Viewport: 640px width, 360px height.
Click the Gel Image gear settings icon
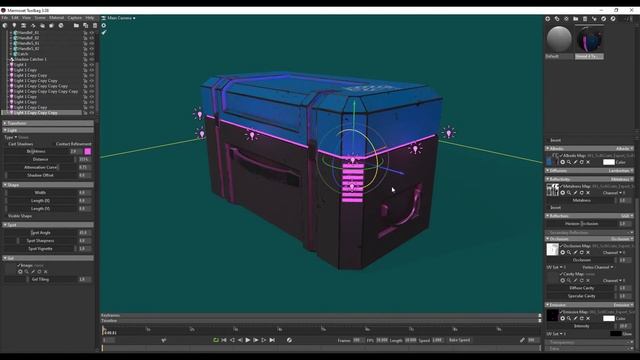(20, 272)
